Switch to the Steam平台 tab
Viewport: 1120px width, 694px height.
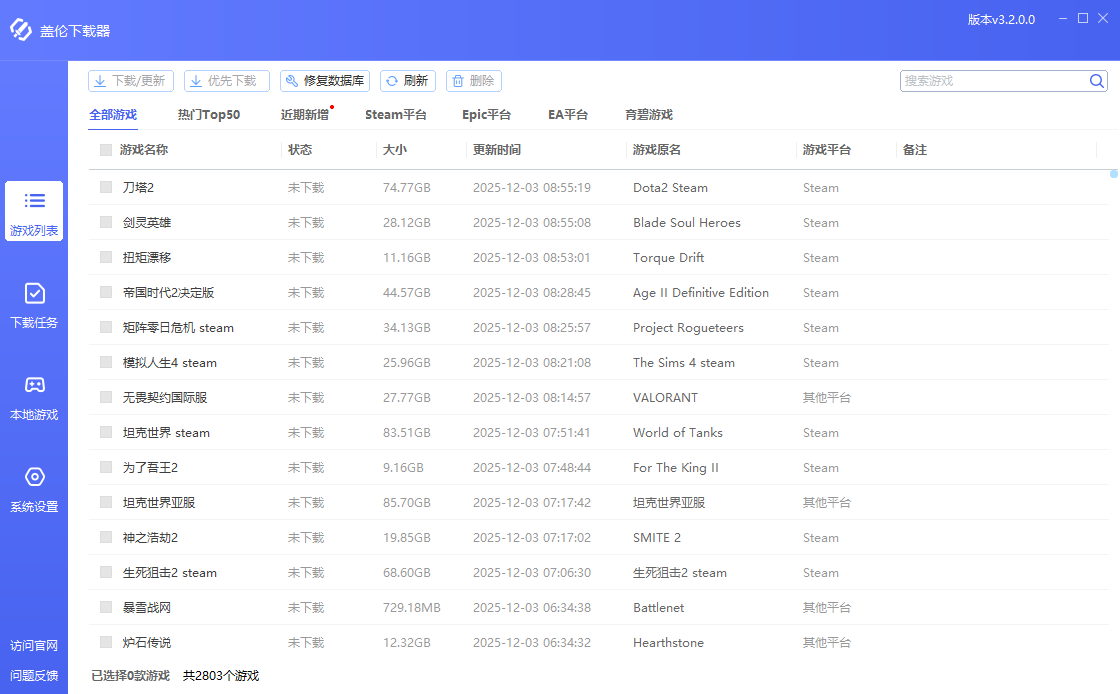pyautogui.click(x=394, y=114)
